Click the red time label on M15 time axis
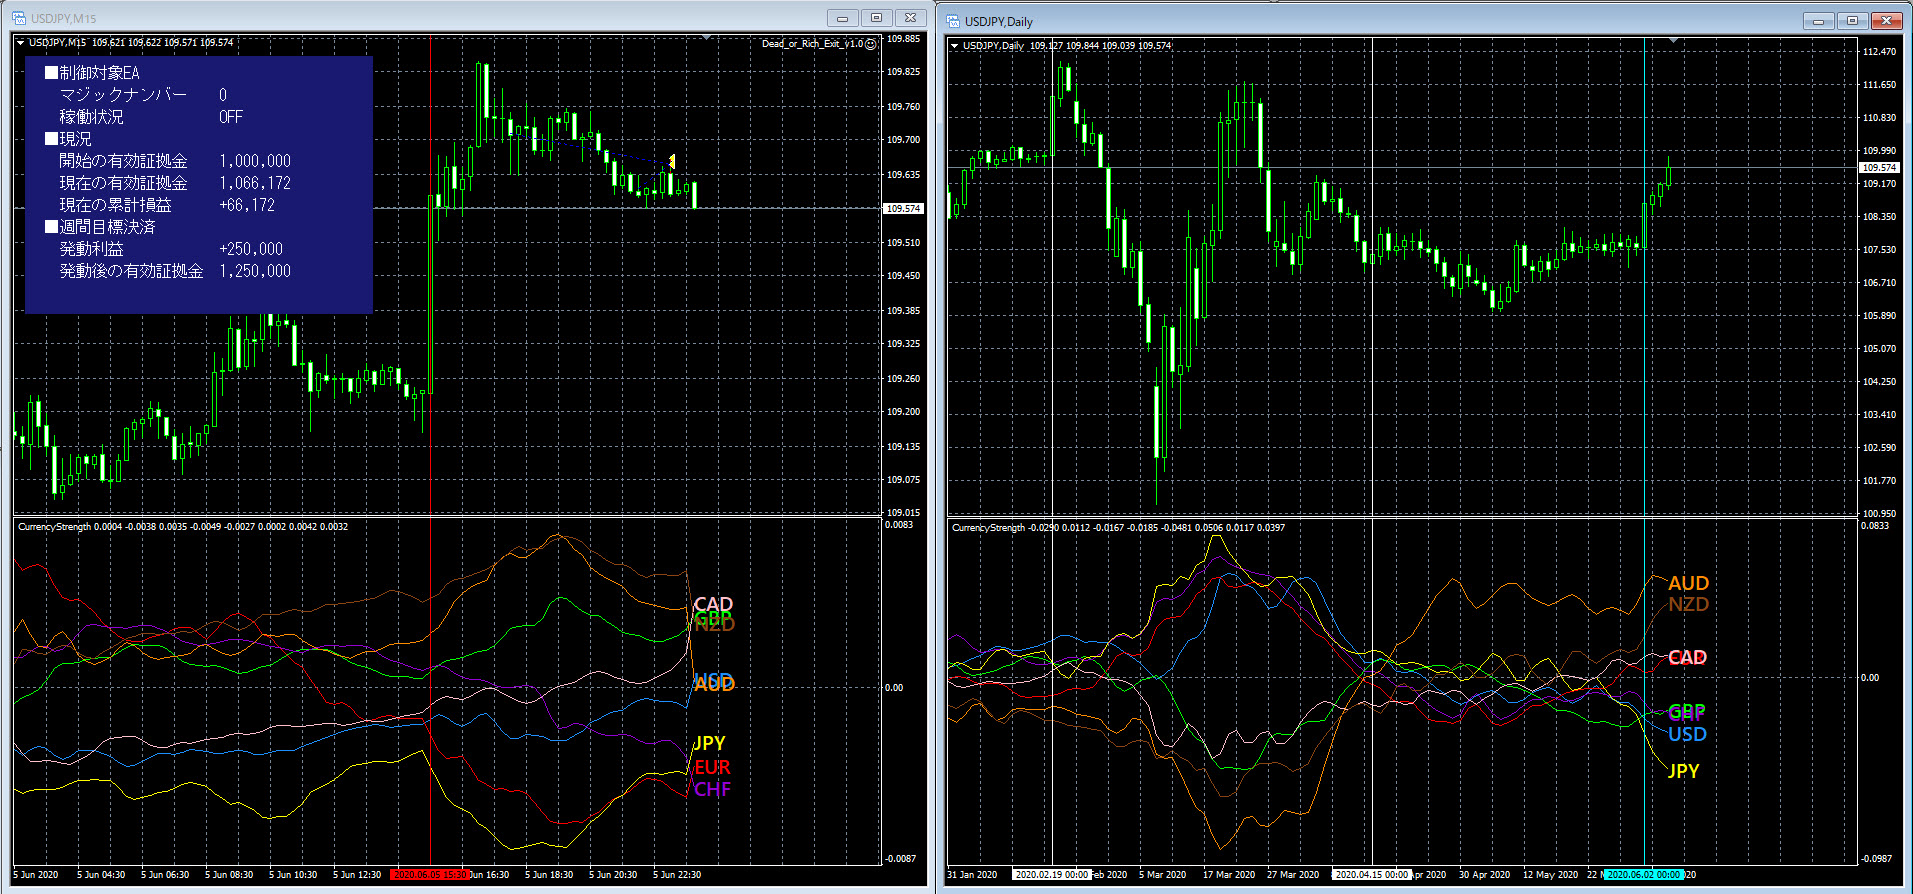This screenshot has width=1913, height=894. [x=430, y=875]
